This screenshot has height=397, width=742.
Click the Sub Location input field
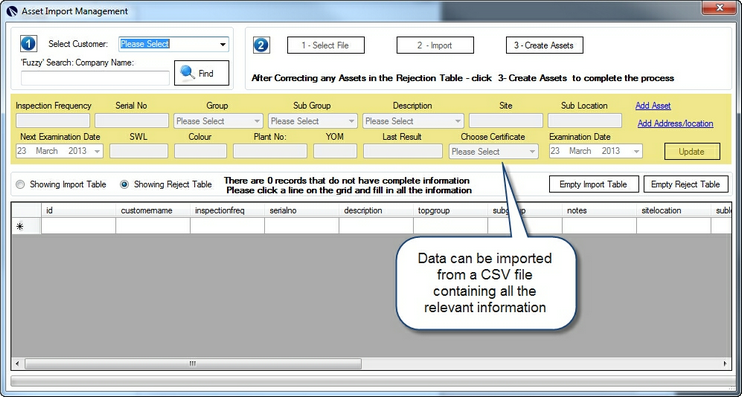[584, 121]
